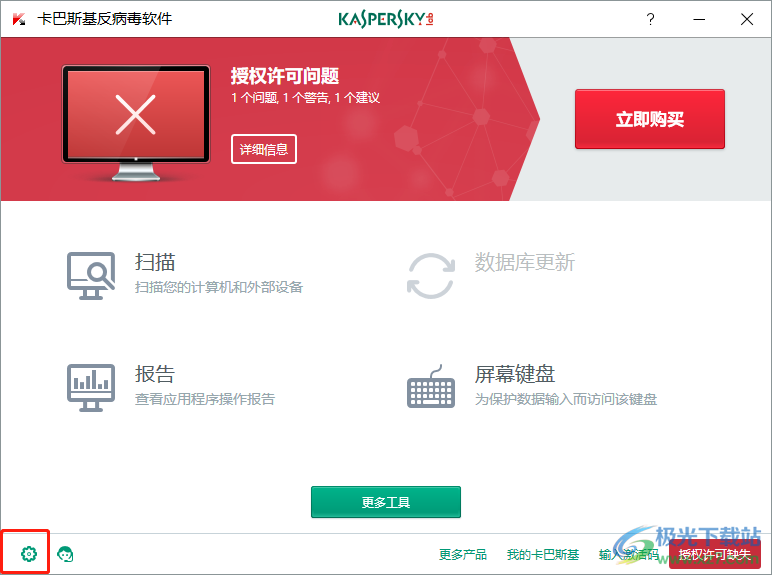The width and height of the screenshot is (772, 575).
Task: Open settings via the gear icon
Action: click(29, 554)
